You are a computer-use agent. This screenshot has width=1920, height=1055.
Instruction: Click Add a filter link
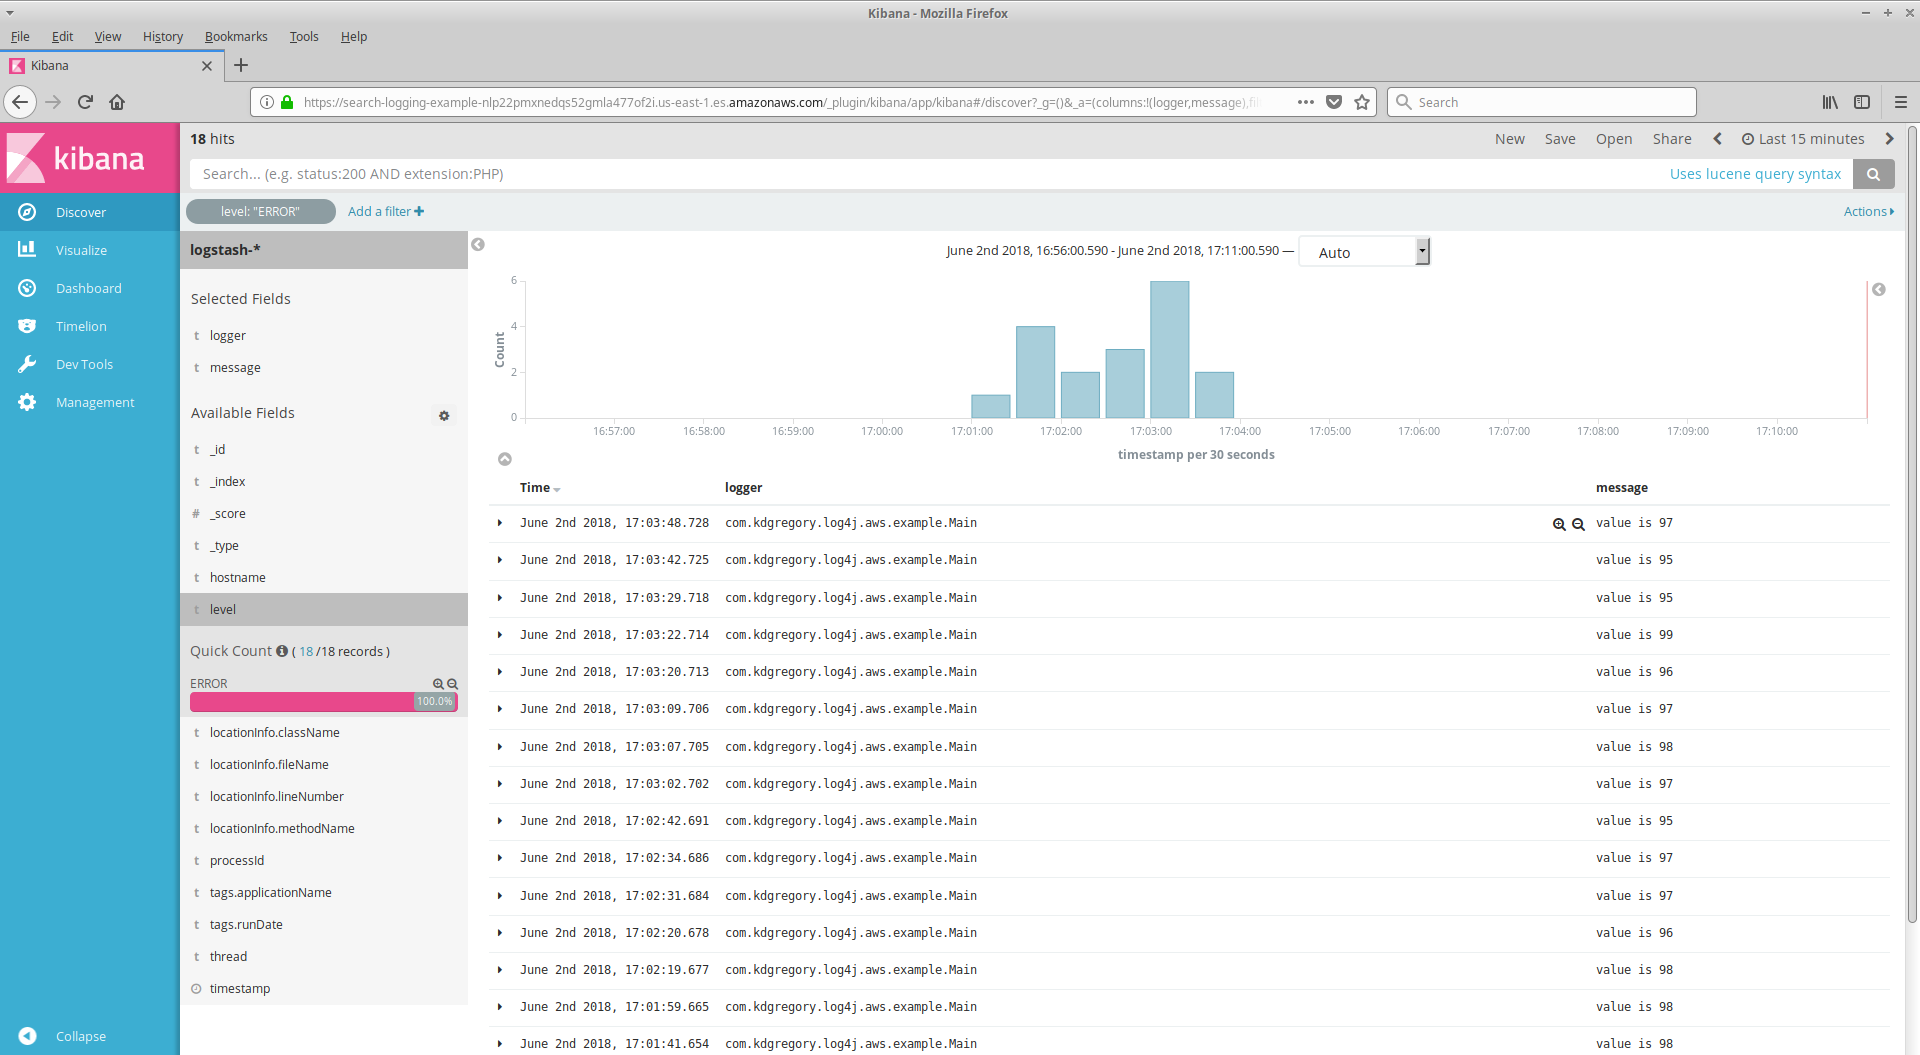coord(385,212)
